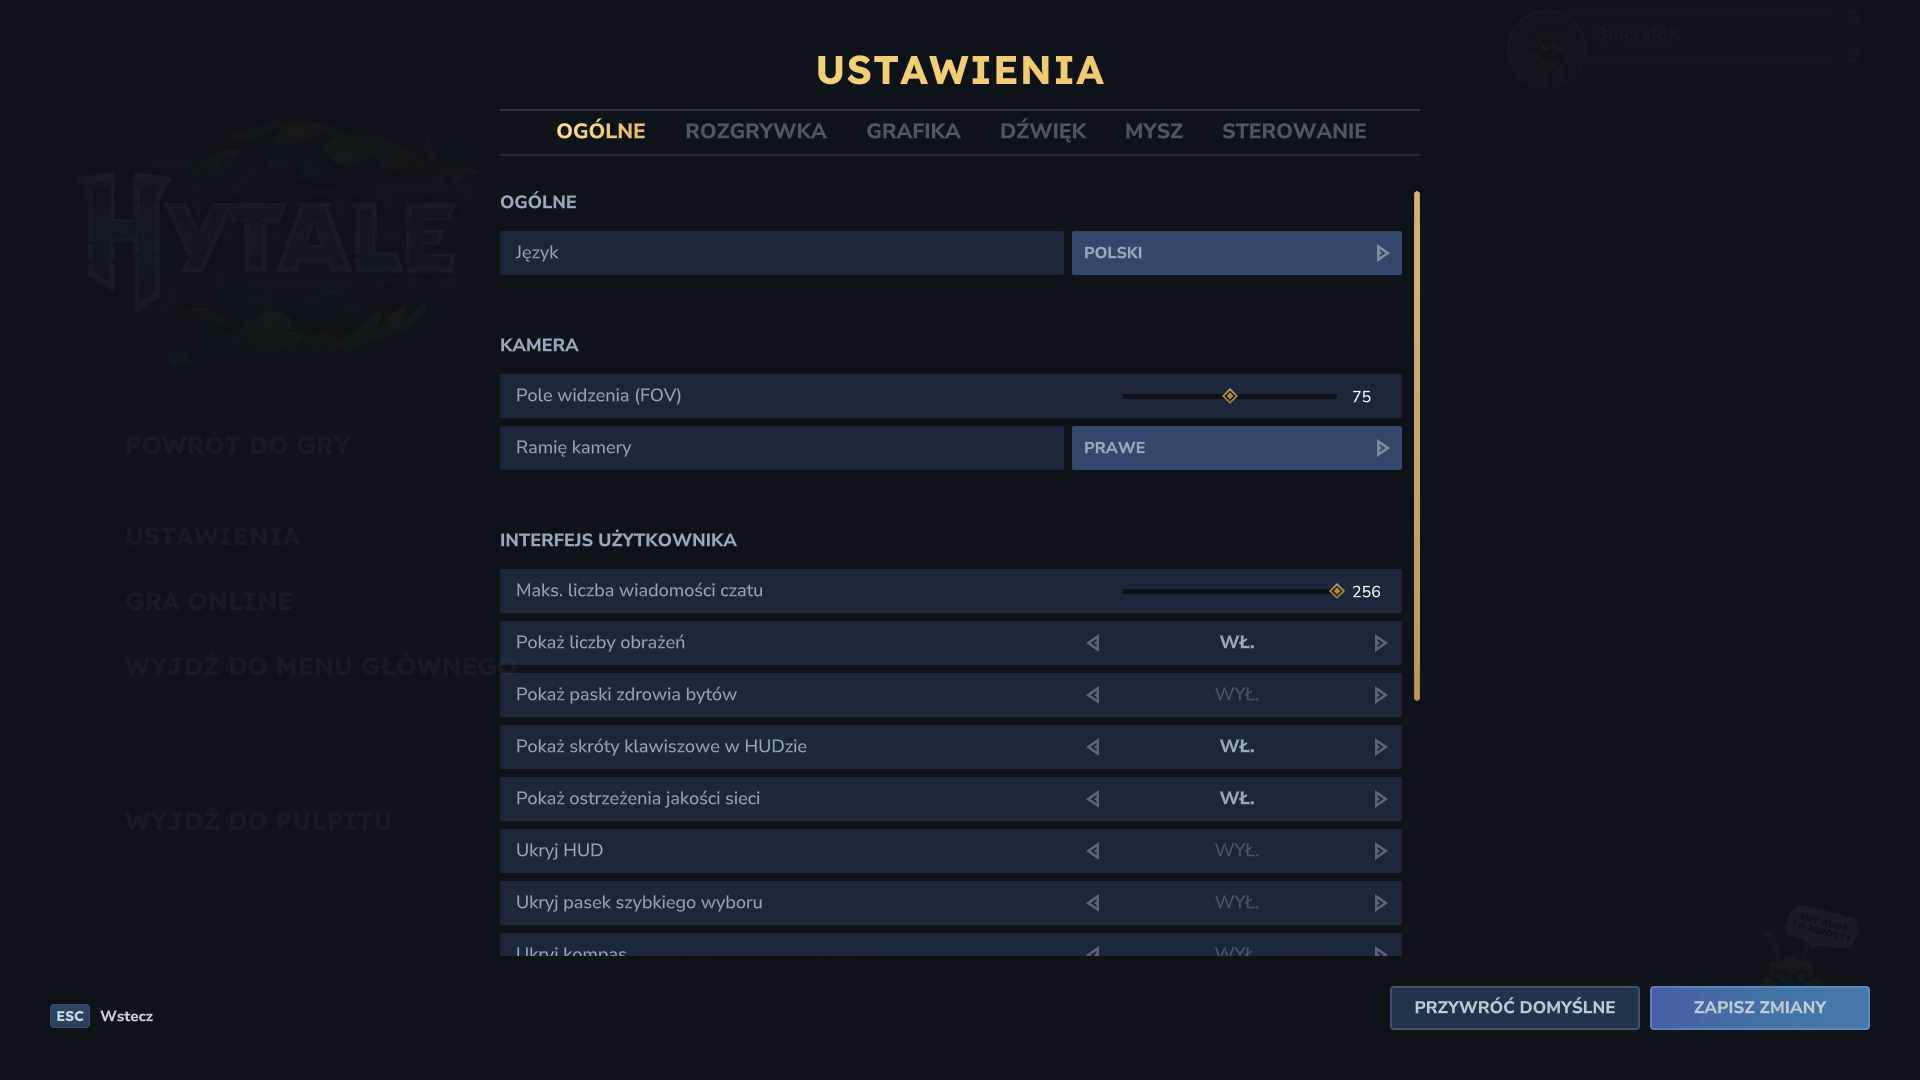
Task: Click the player avatar icon
Action: 1546,48
